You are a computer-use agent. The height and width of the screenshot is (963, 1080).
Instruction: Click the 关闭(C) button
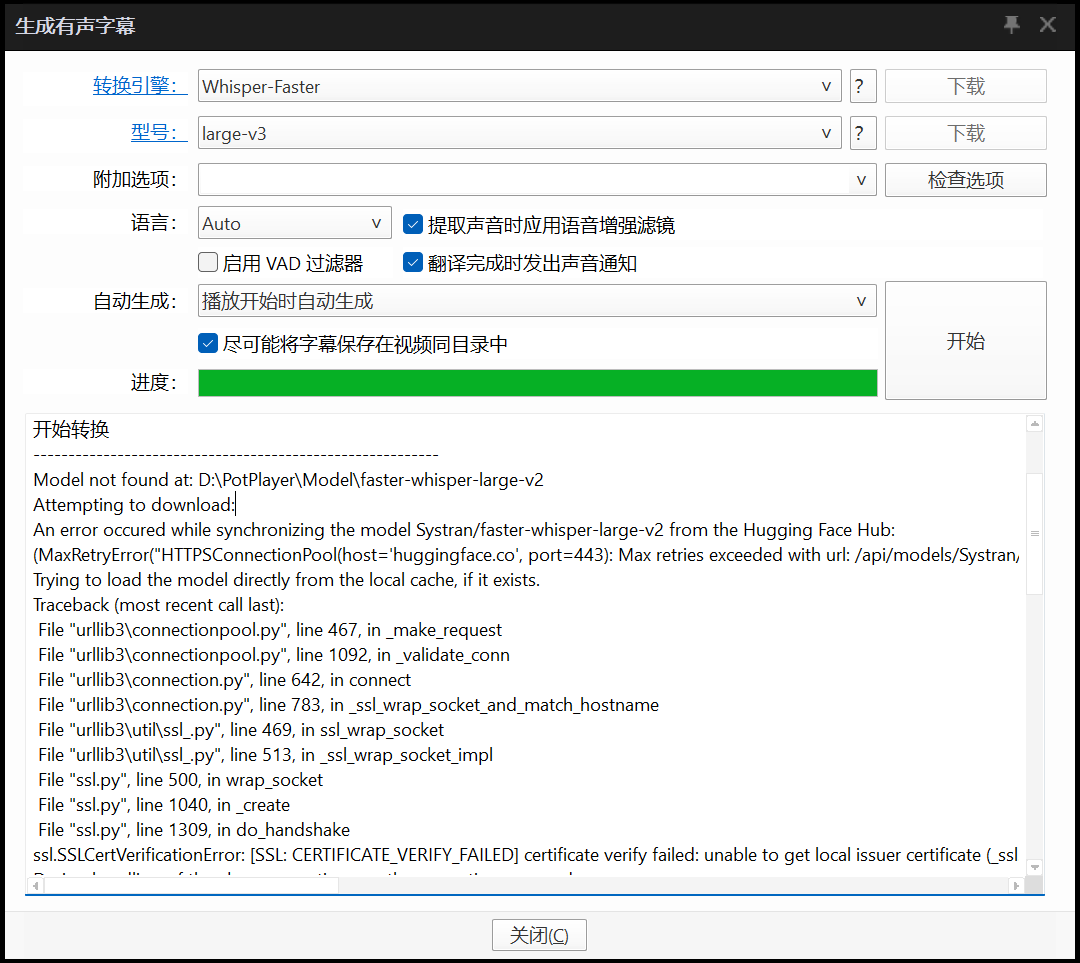(x=539, y=935)
